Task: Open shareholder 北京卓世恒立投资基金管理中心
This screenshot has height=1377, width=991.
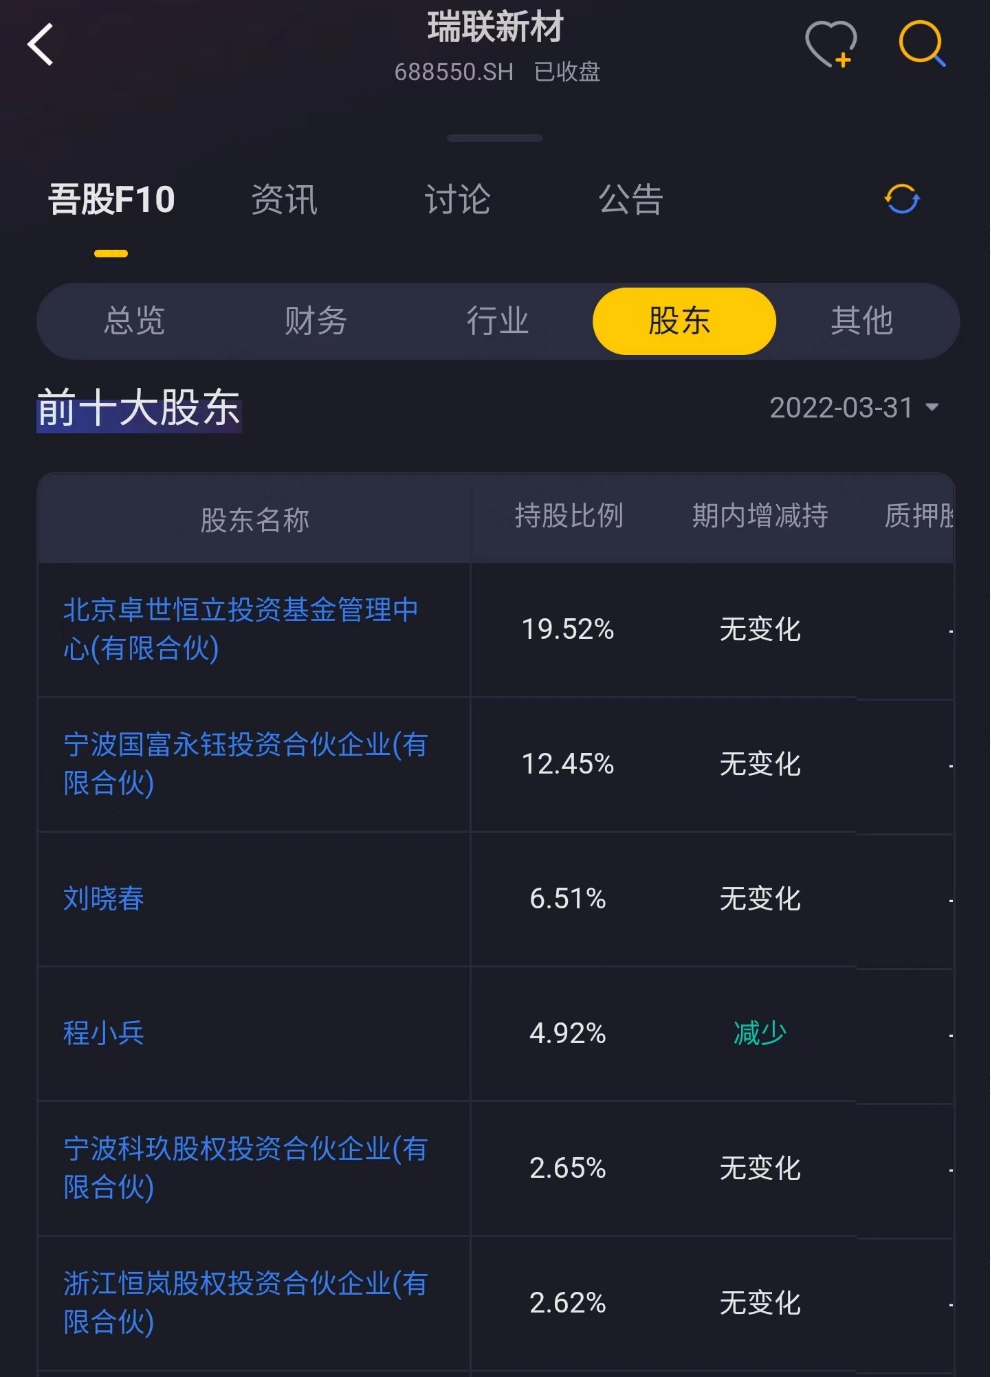Action: click(x=240, y=629)
